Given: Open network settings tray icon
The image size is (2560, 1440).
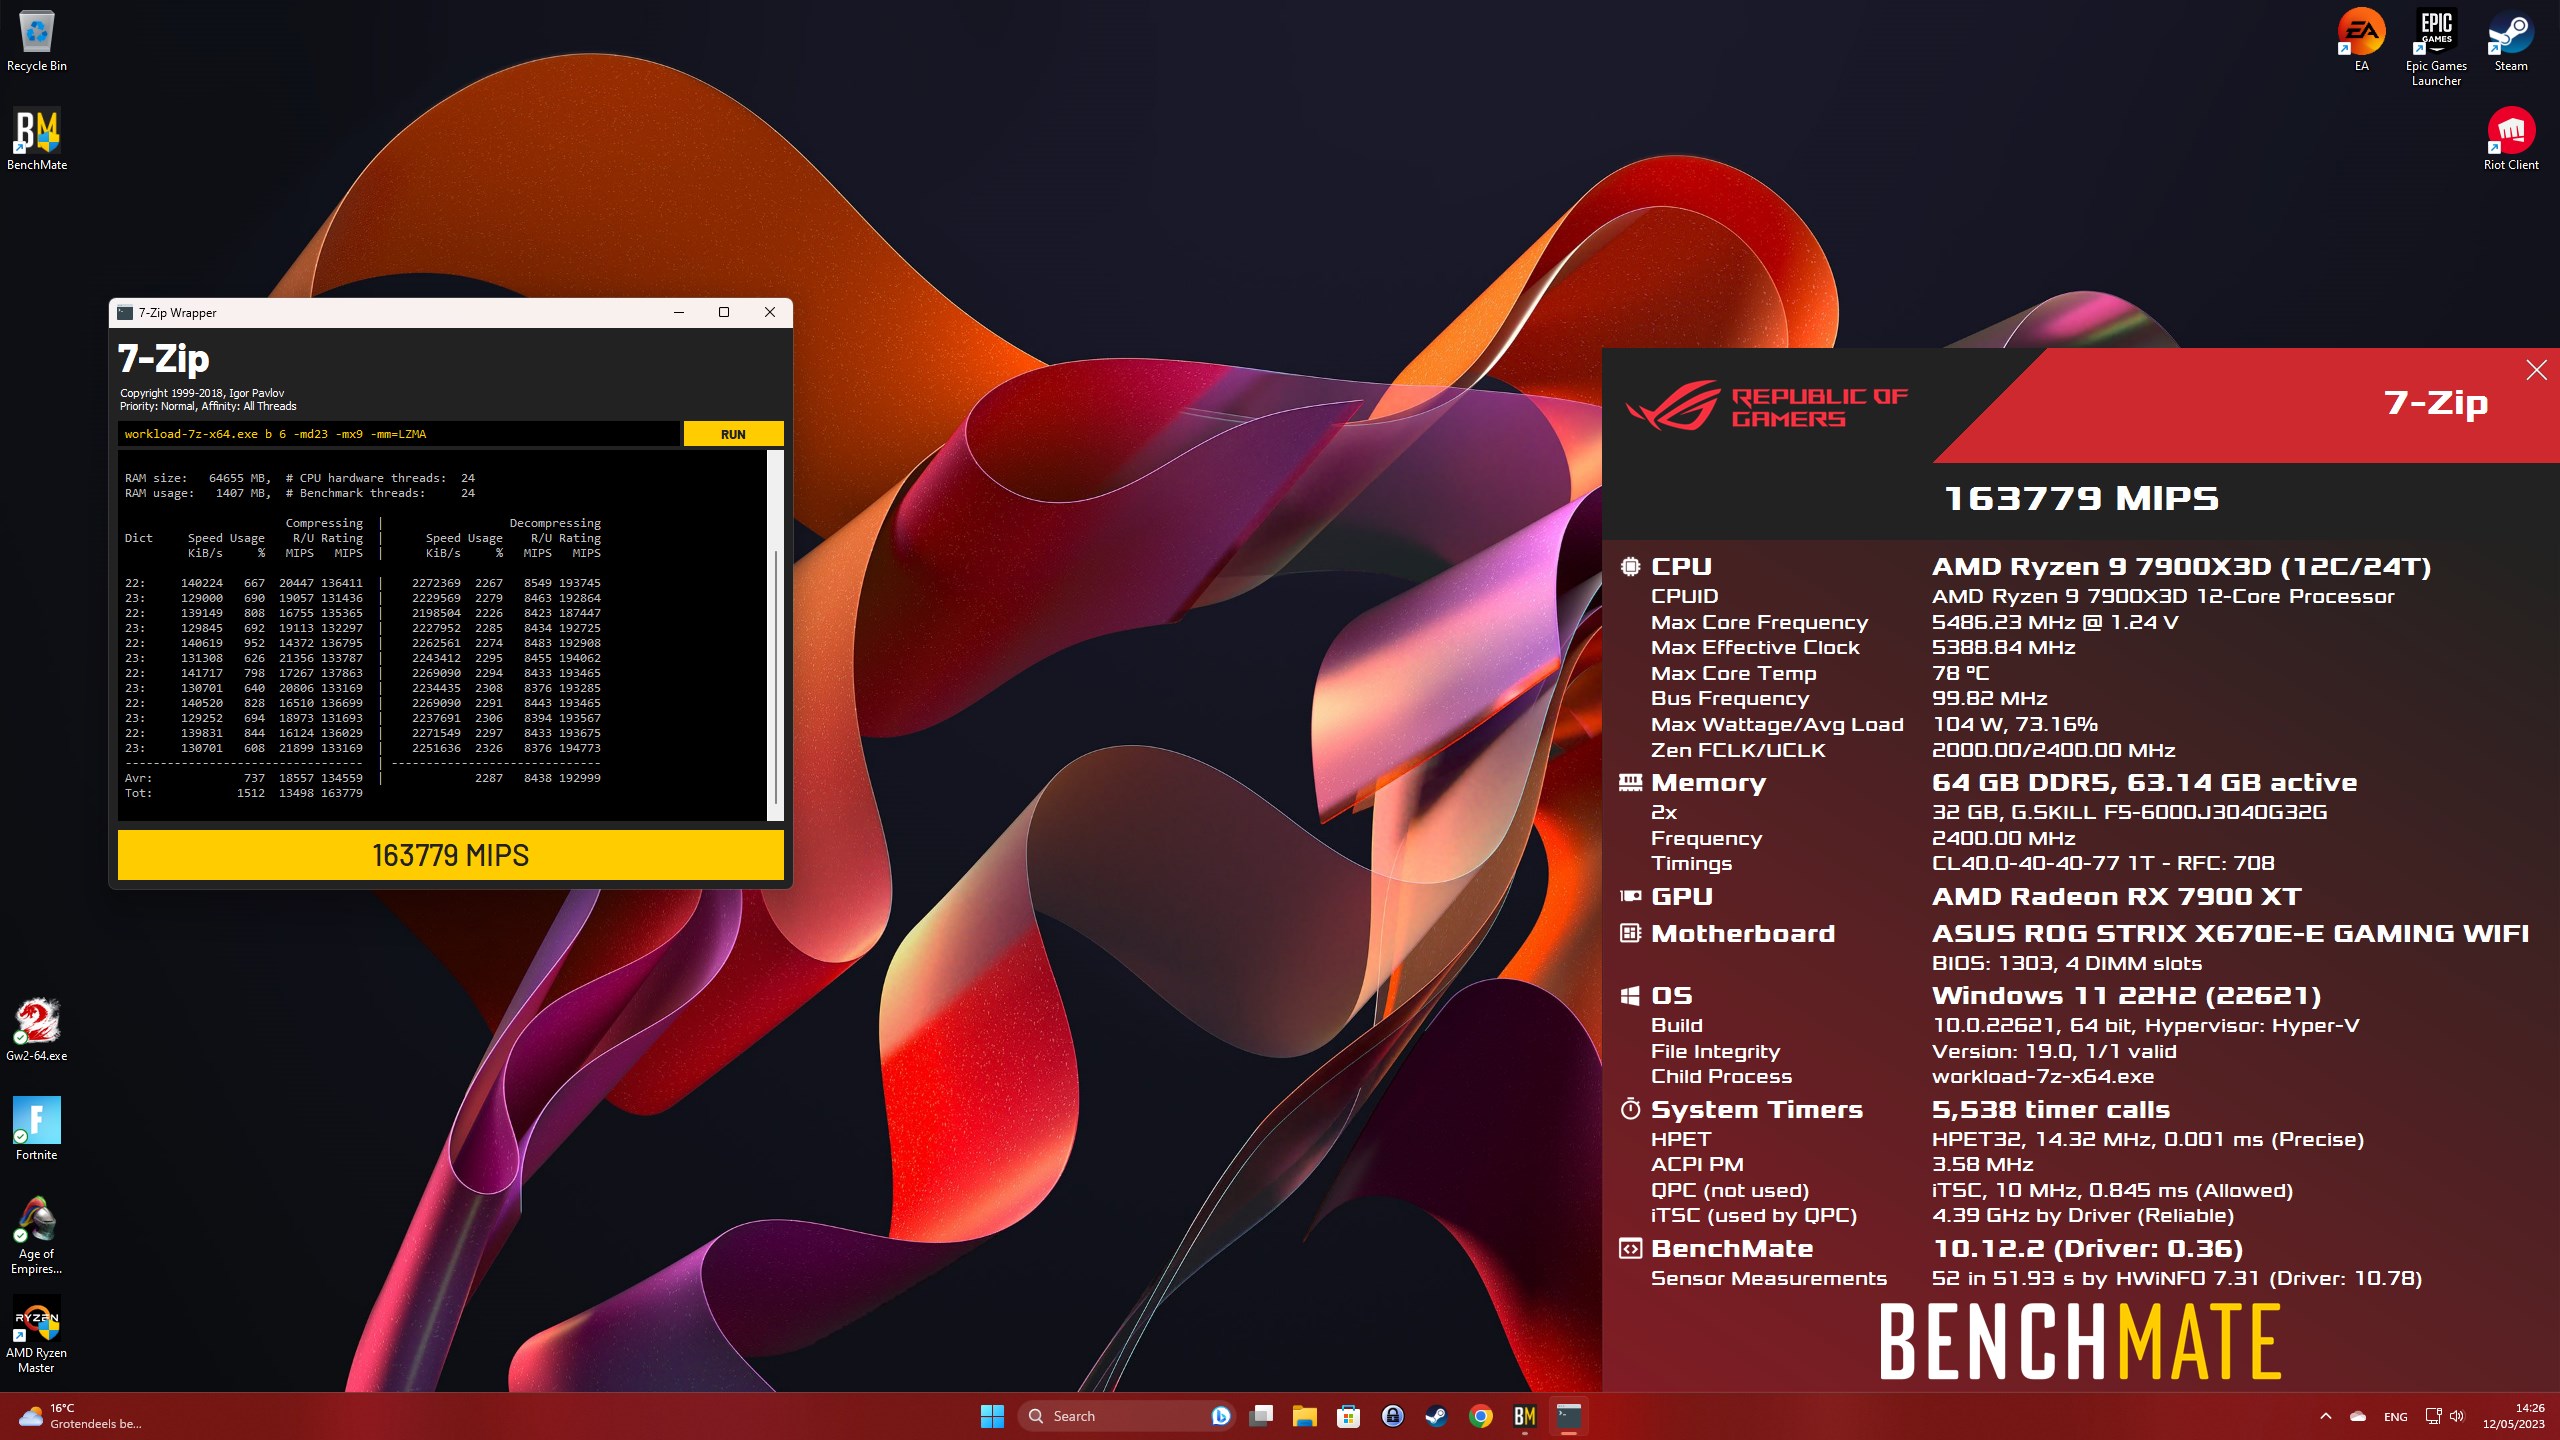Looking at the screenshot, I should click(x=2434, y=1416).
